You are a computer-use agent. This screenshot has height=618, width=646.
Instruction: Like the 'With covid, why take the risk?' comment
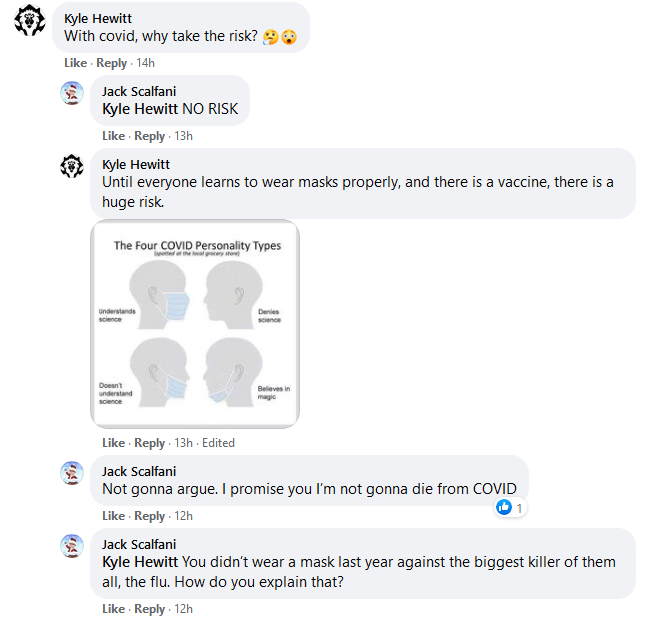tap(75, 63)
